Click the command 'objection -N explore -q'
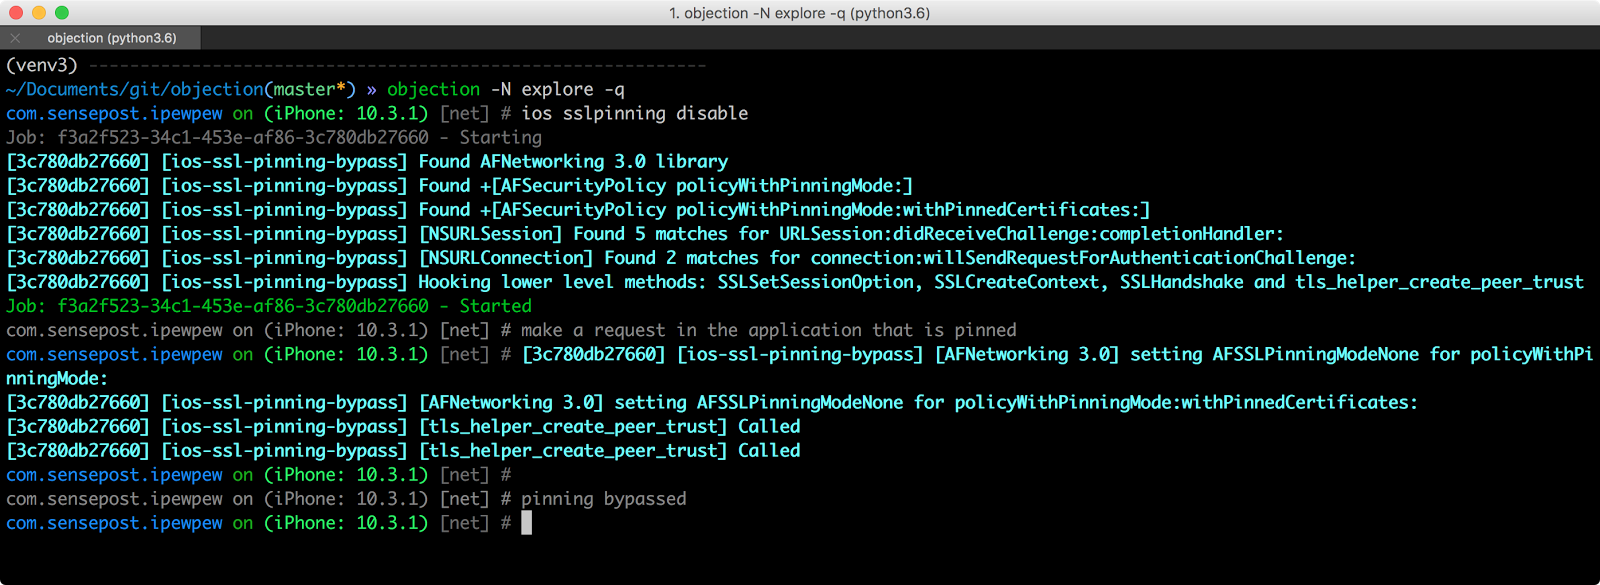The image size is (1600, 585). (x=506, y=89)
